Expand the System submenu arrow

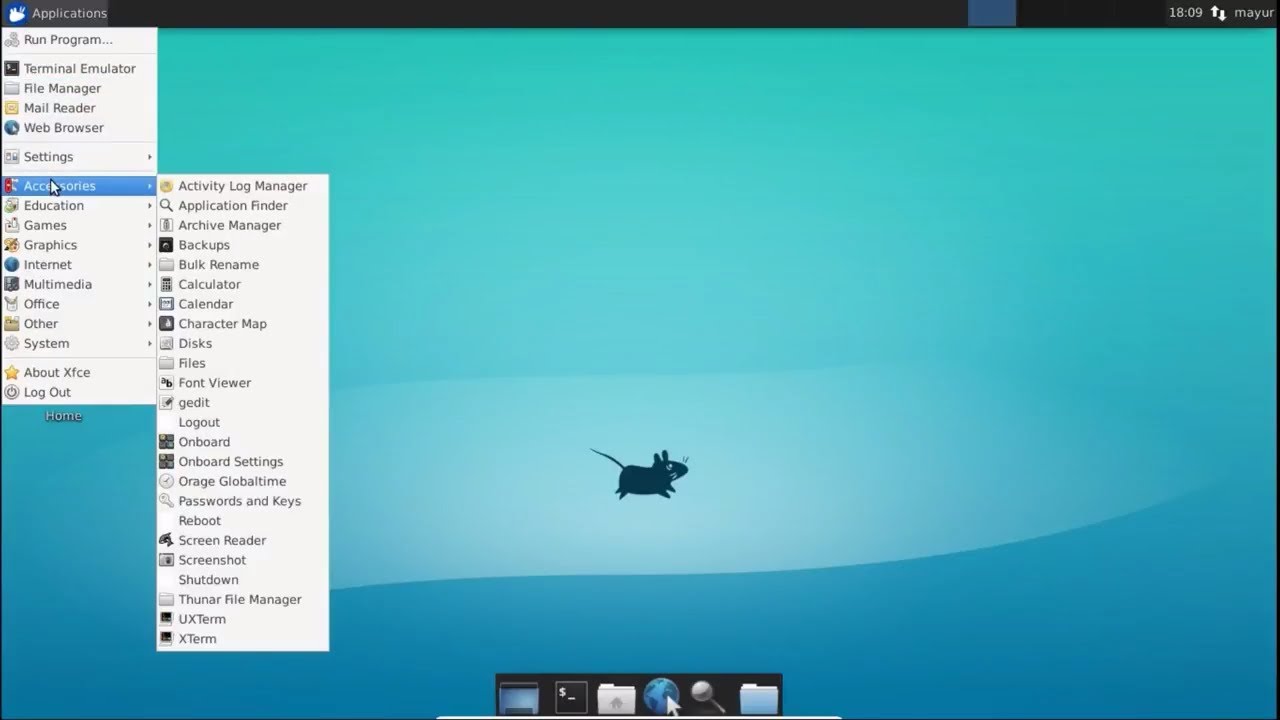(x=150, y=344)
